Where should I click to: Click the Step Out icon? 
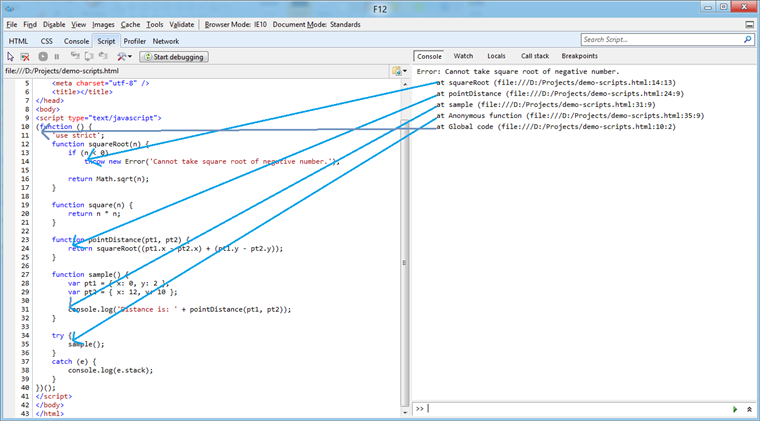102,57
